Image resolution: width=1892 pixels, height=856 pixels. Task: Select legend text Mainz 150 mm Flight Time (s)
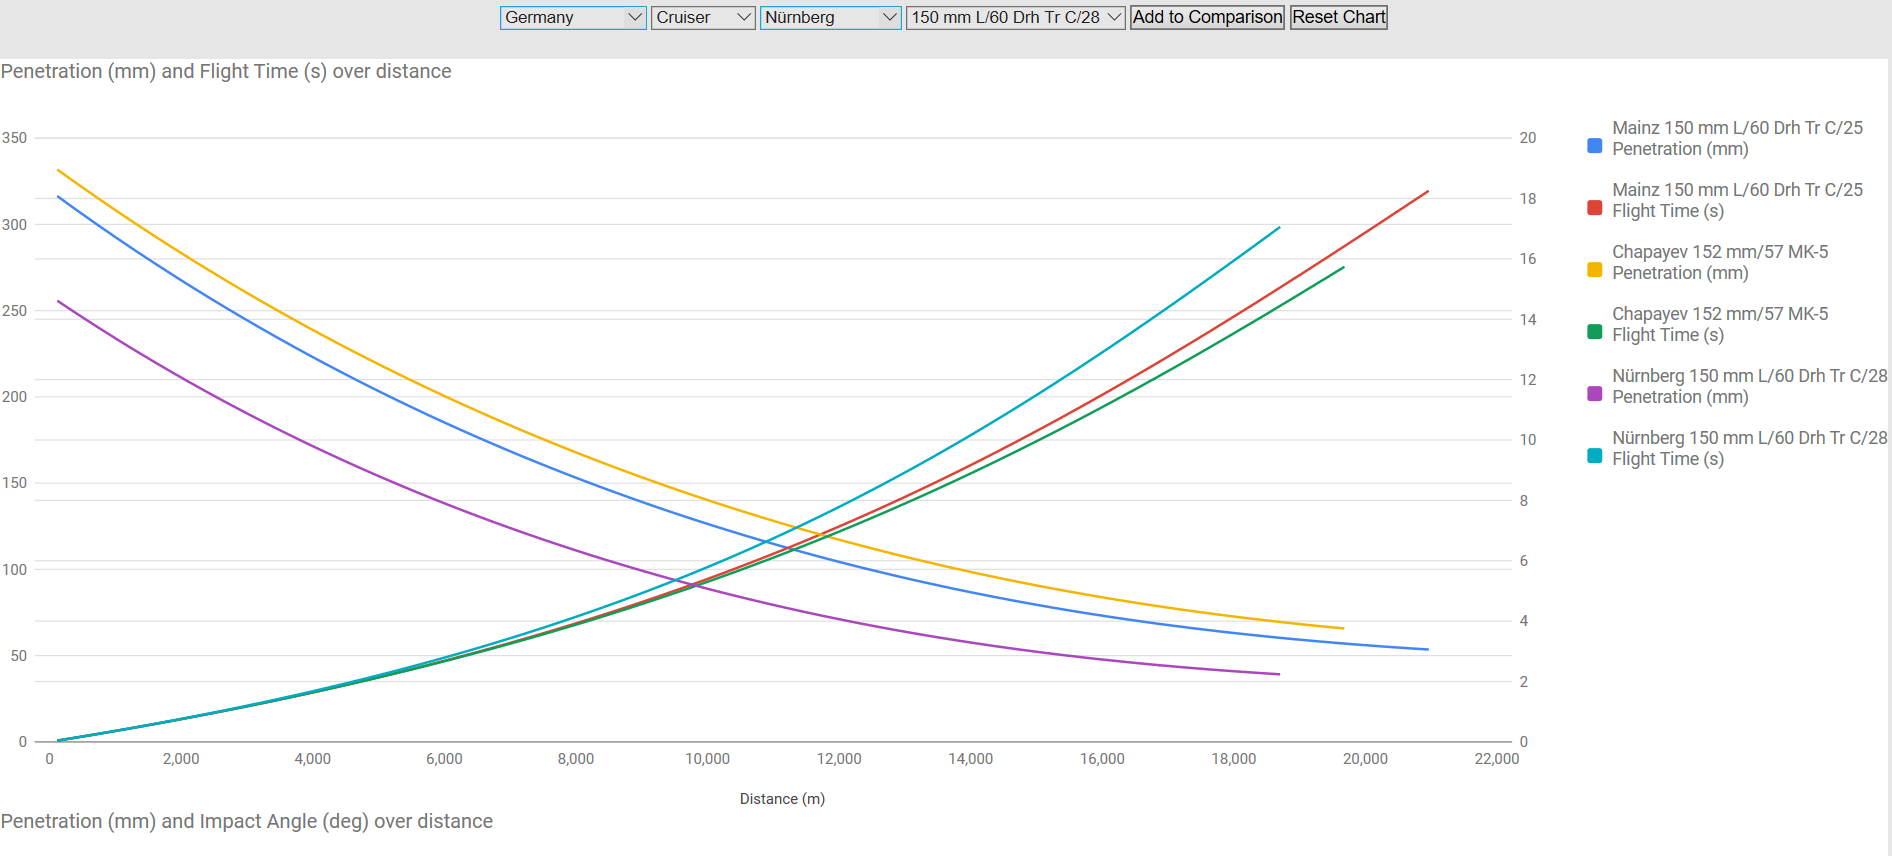tap(1738, 200)
